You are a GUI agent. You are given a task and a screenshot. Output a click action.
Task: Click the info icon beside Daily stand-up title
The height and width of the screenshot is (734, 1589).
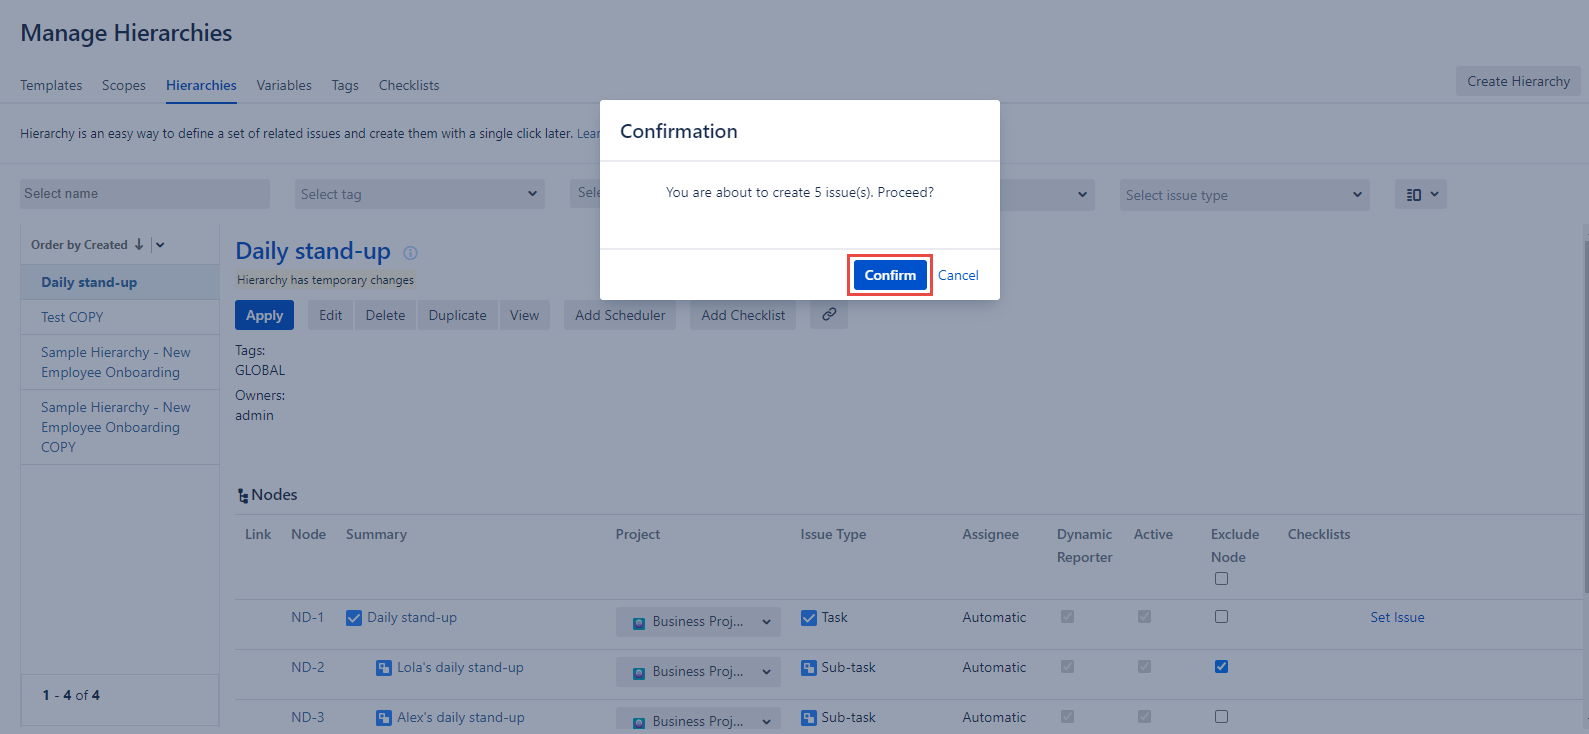[x=410, y=253]
